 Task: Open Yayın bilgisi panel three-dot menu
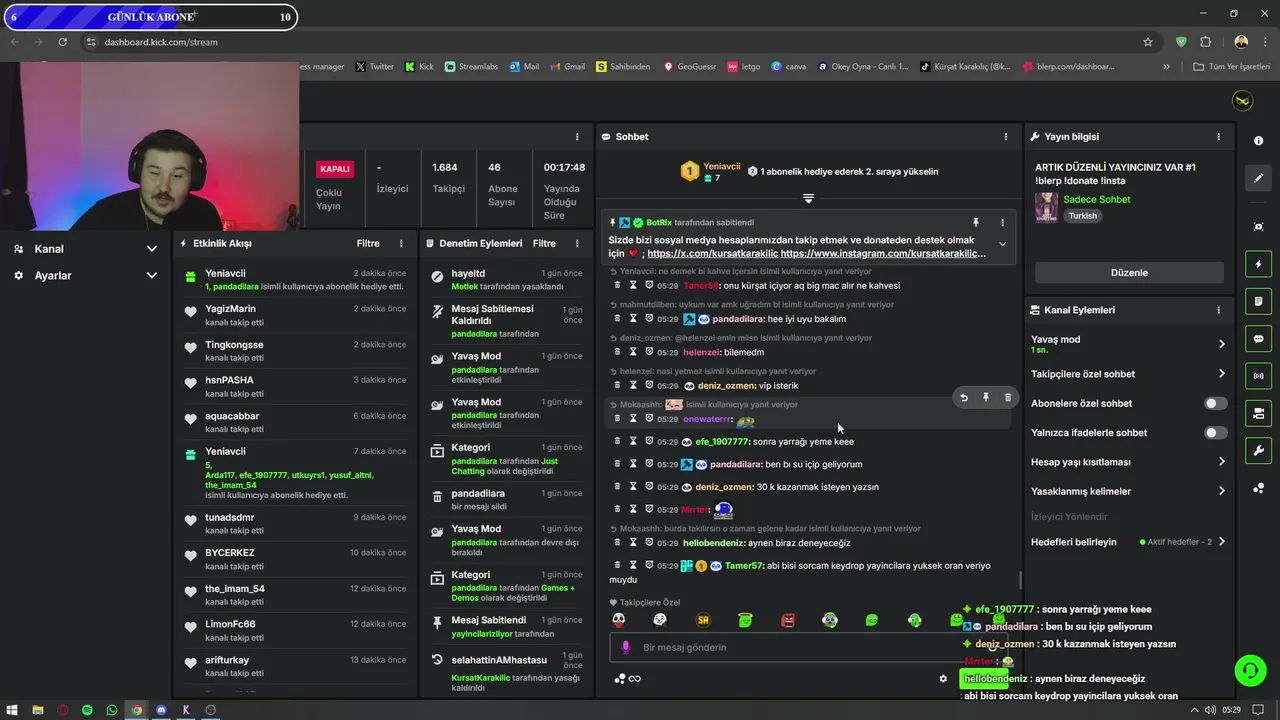pos(1218,137)
